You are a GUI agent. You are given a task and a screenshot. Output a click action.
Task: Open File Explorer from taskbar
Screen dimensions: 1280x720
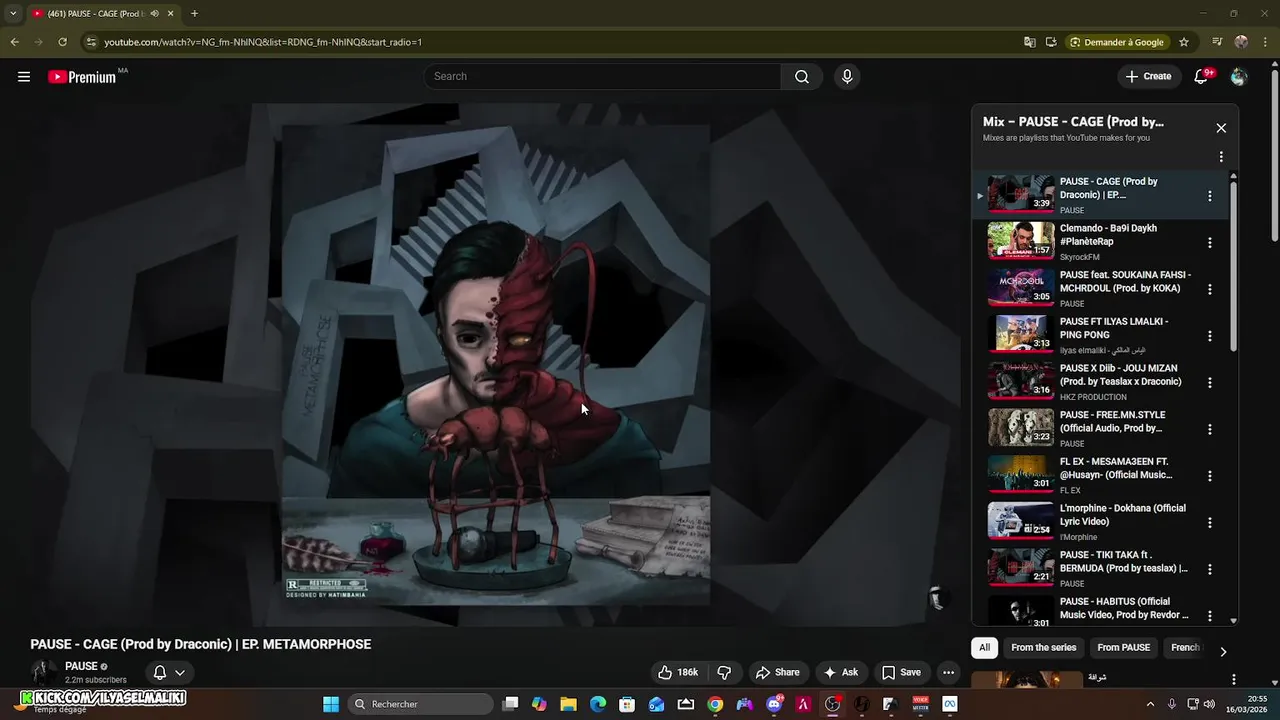[x=568, y=704]
